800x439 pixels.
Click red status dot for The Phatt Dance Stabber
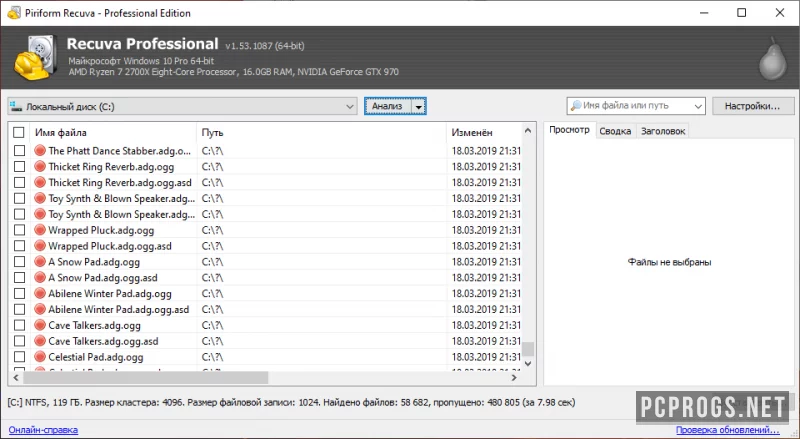tap(40, 151)
